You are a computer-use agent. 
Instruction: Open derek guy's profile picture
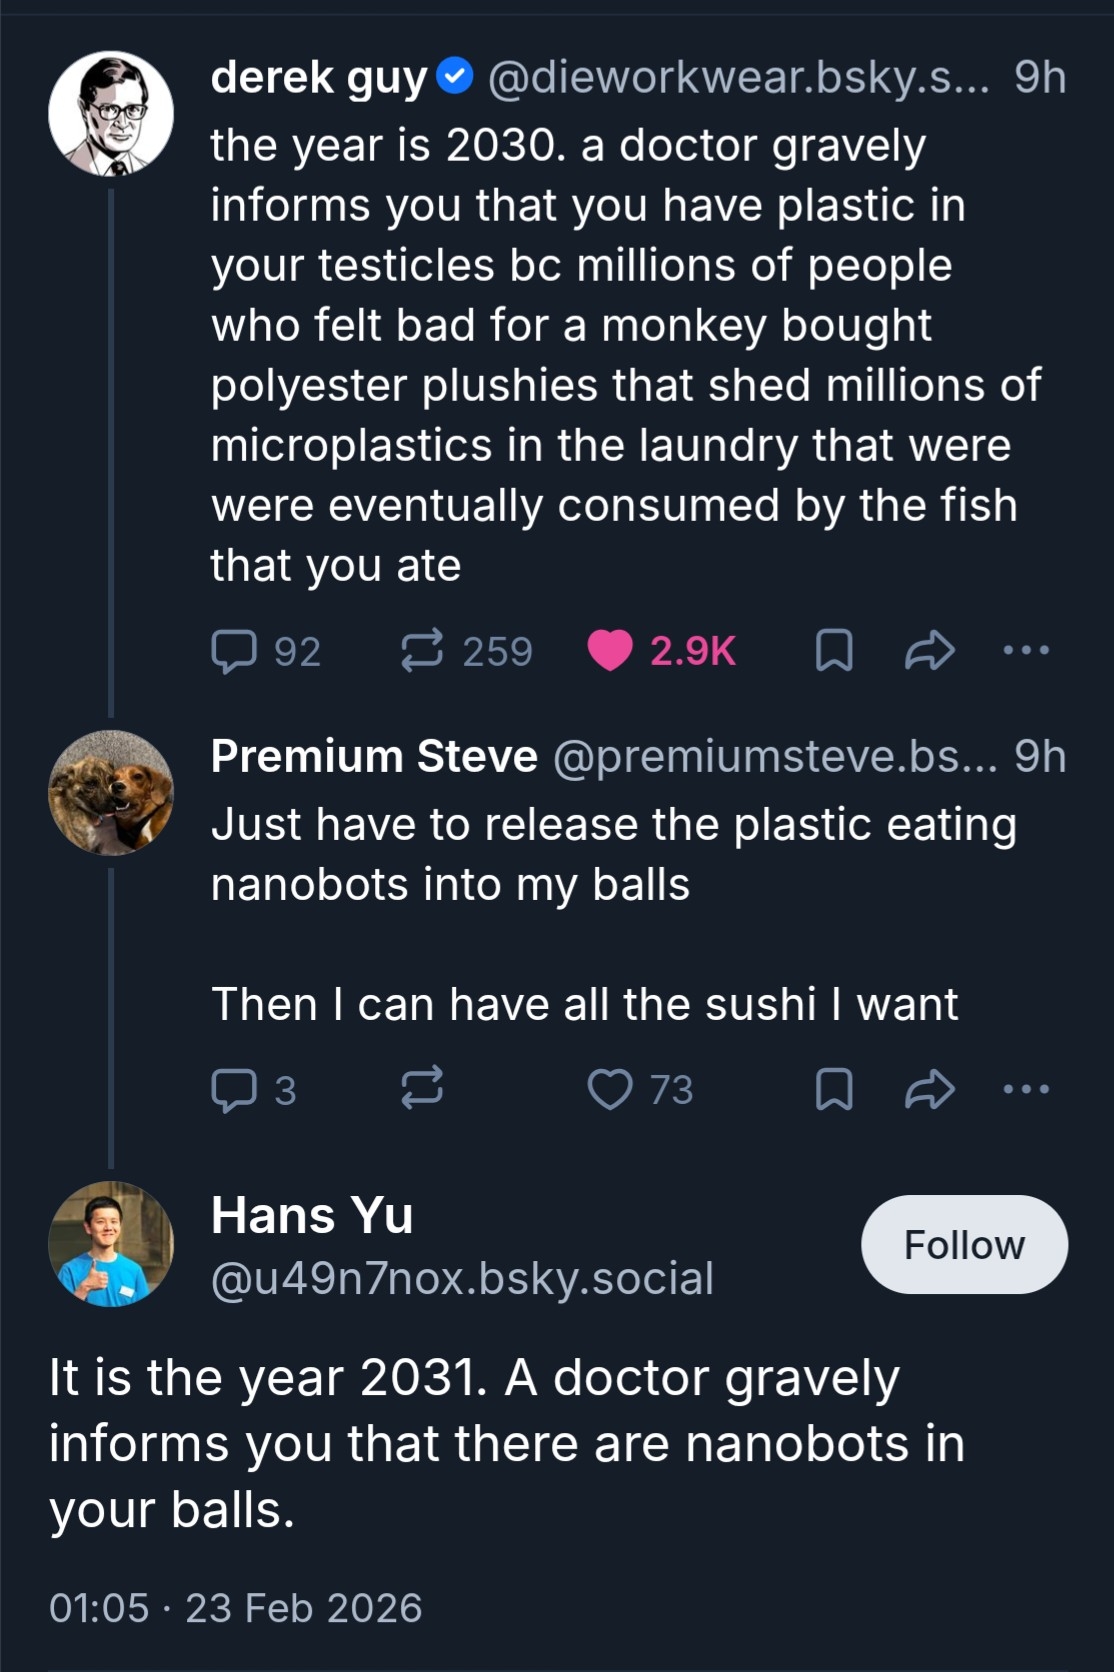tap(111, 114)
